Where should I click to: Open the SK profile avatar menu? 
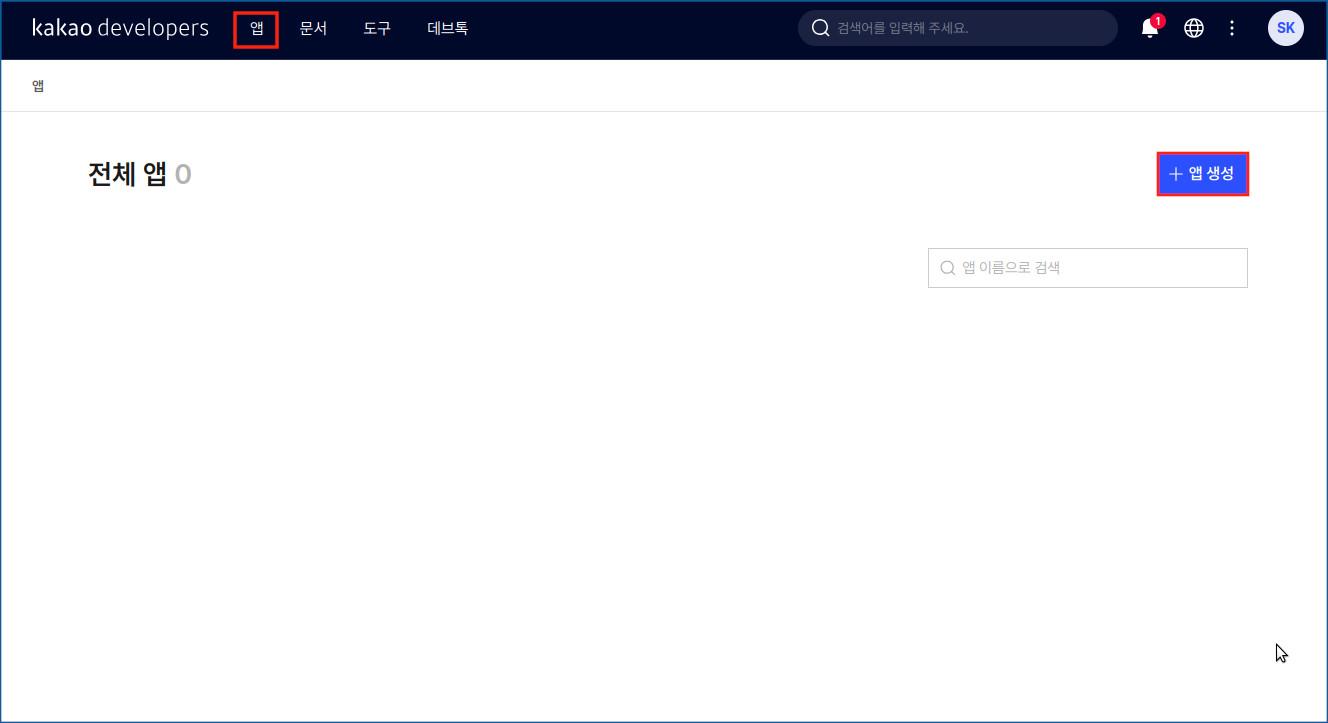tap(1285, 29)
